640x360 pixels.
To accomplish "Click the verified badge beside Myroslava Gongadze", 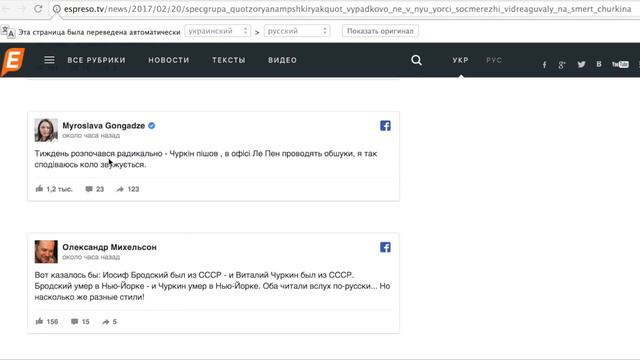I will click(x=151, y=126).
